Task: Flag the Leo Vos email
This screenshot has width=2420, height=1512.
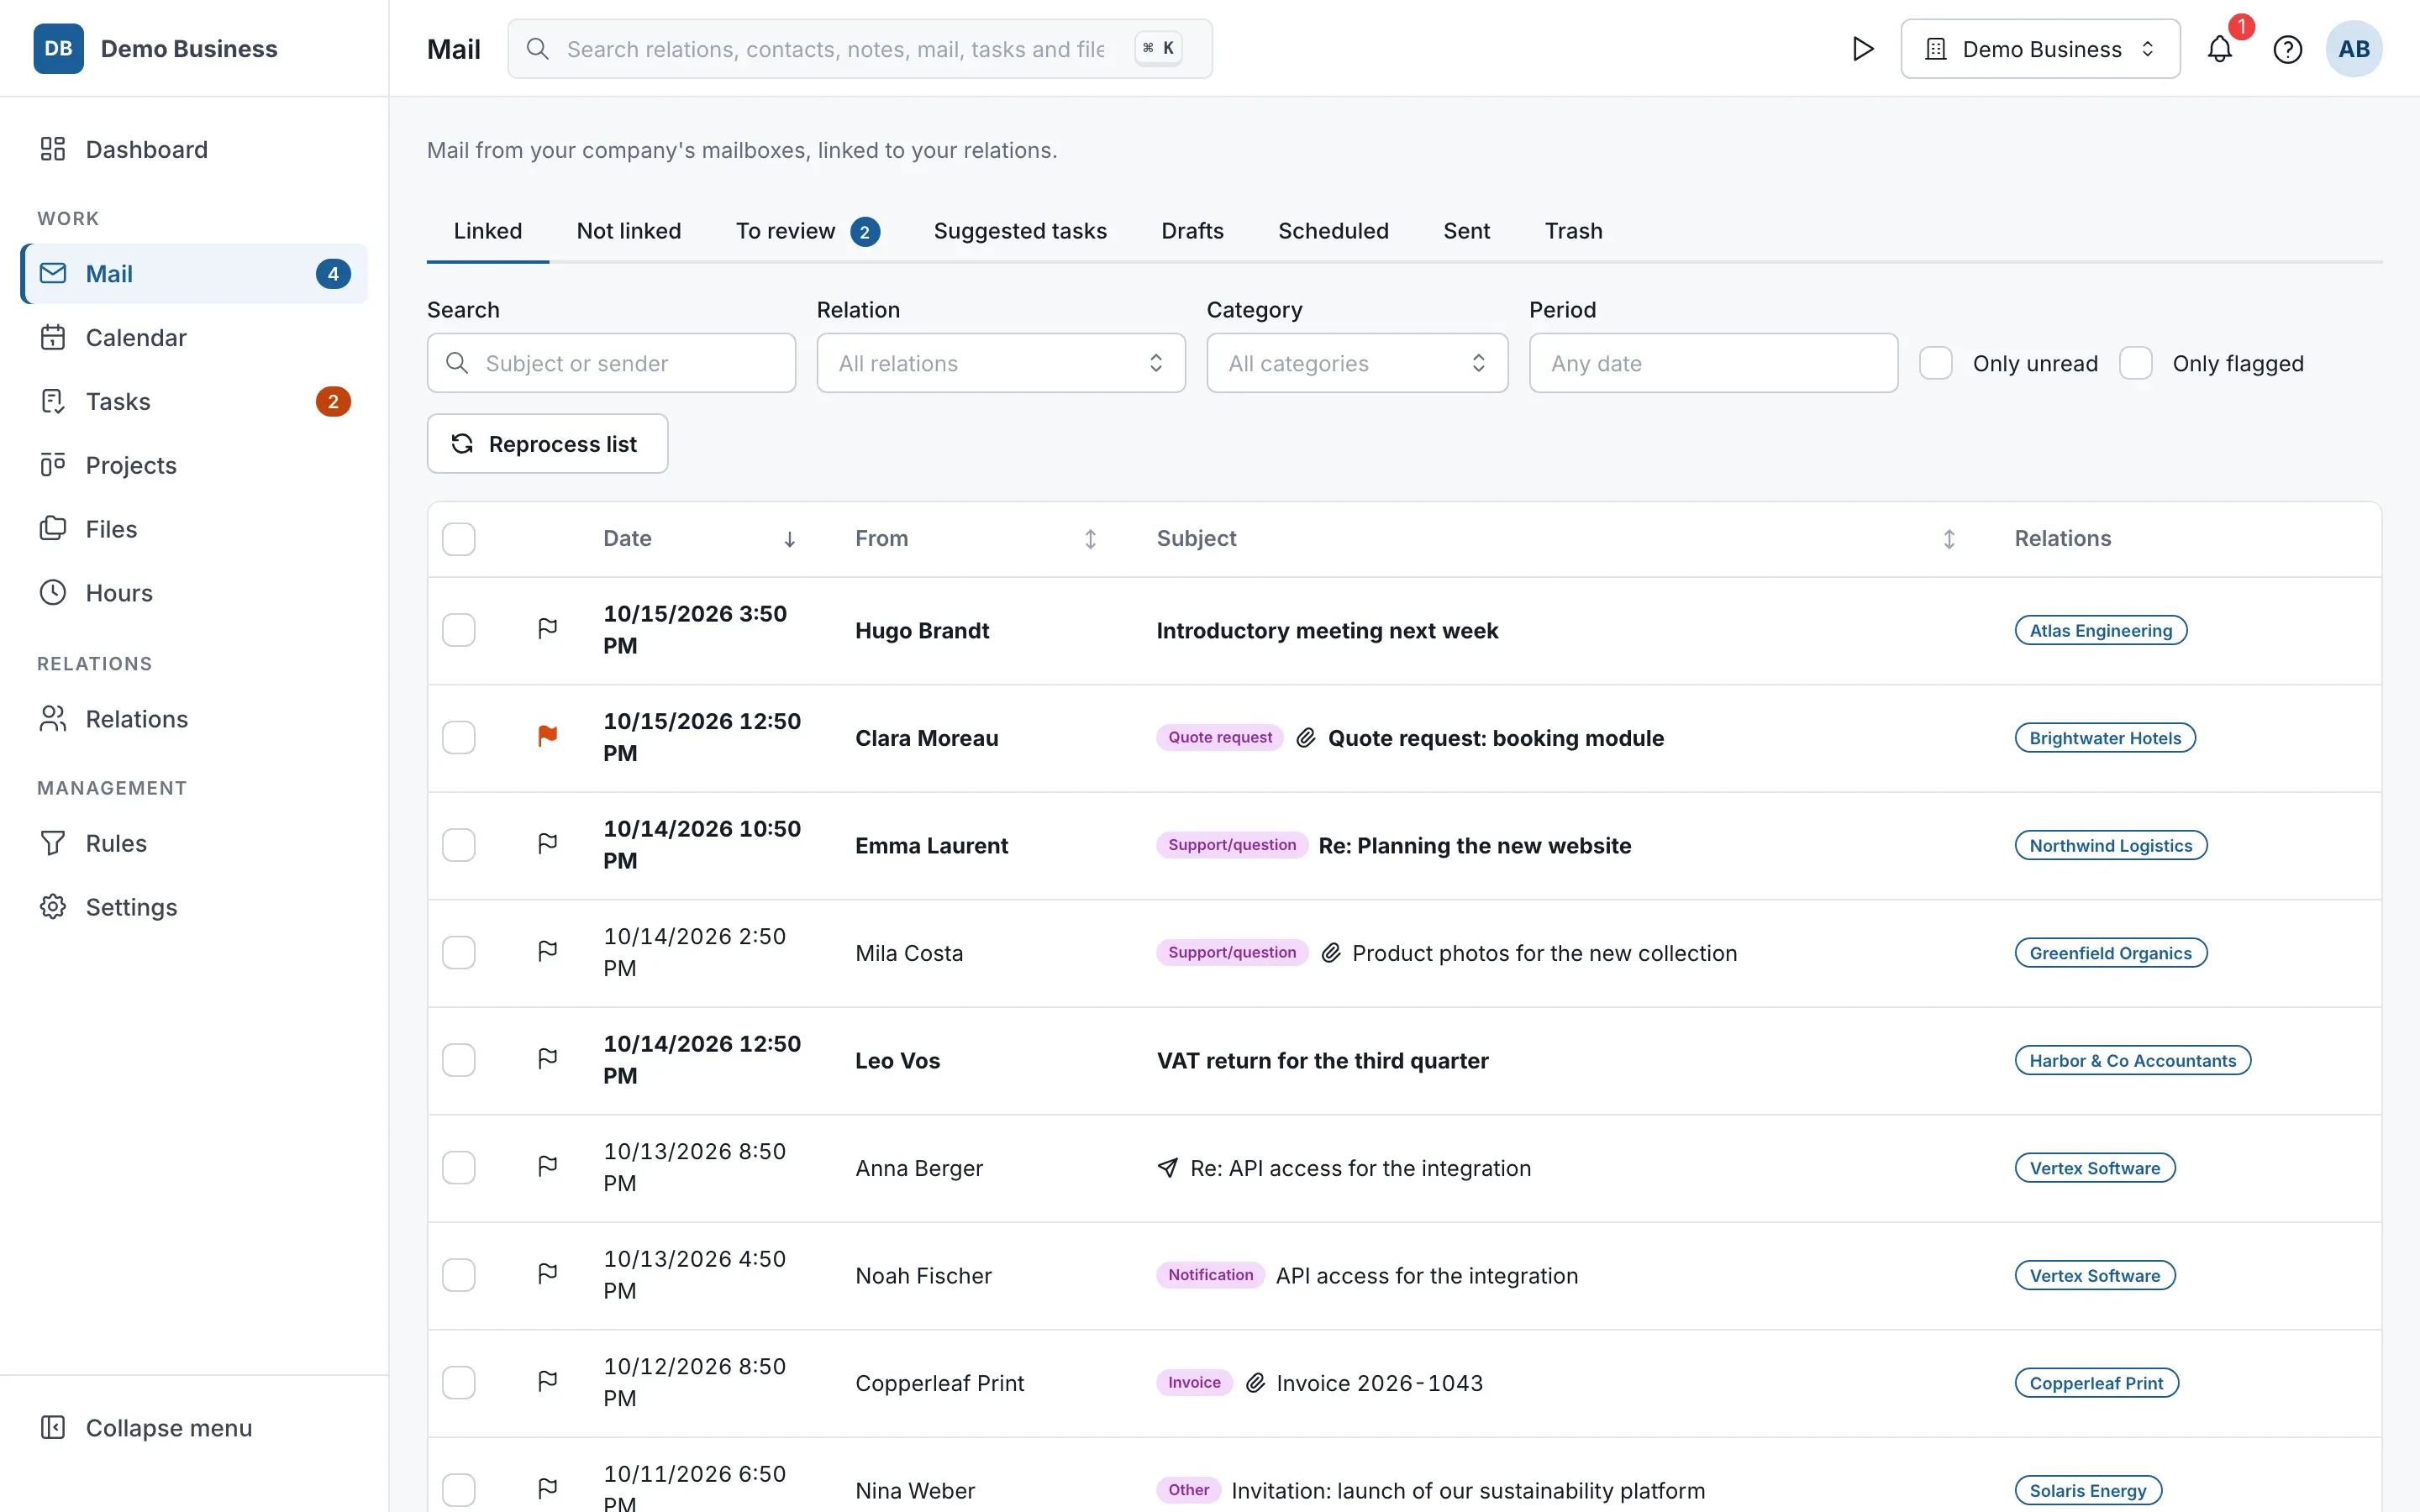Action: (x=548, y=1059)
